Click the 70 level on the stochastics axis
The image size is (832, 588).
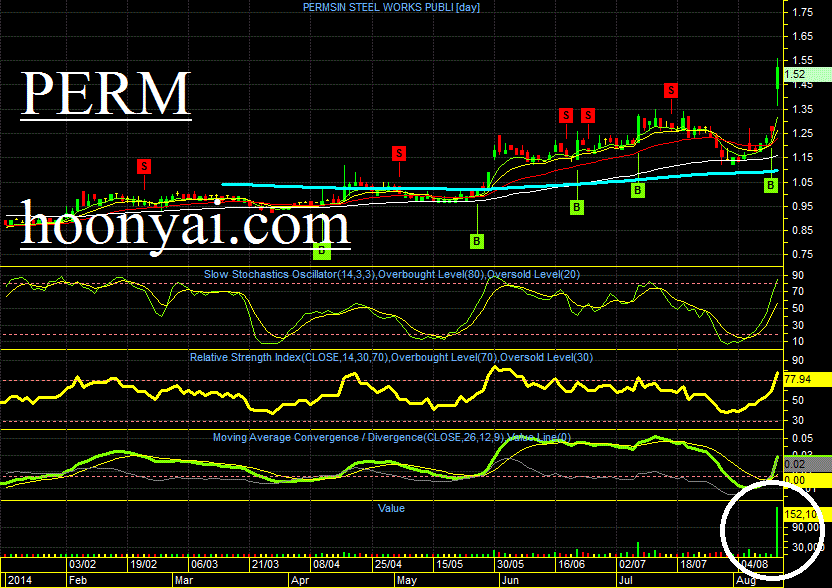[x=798, y=291]
